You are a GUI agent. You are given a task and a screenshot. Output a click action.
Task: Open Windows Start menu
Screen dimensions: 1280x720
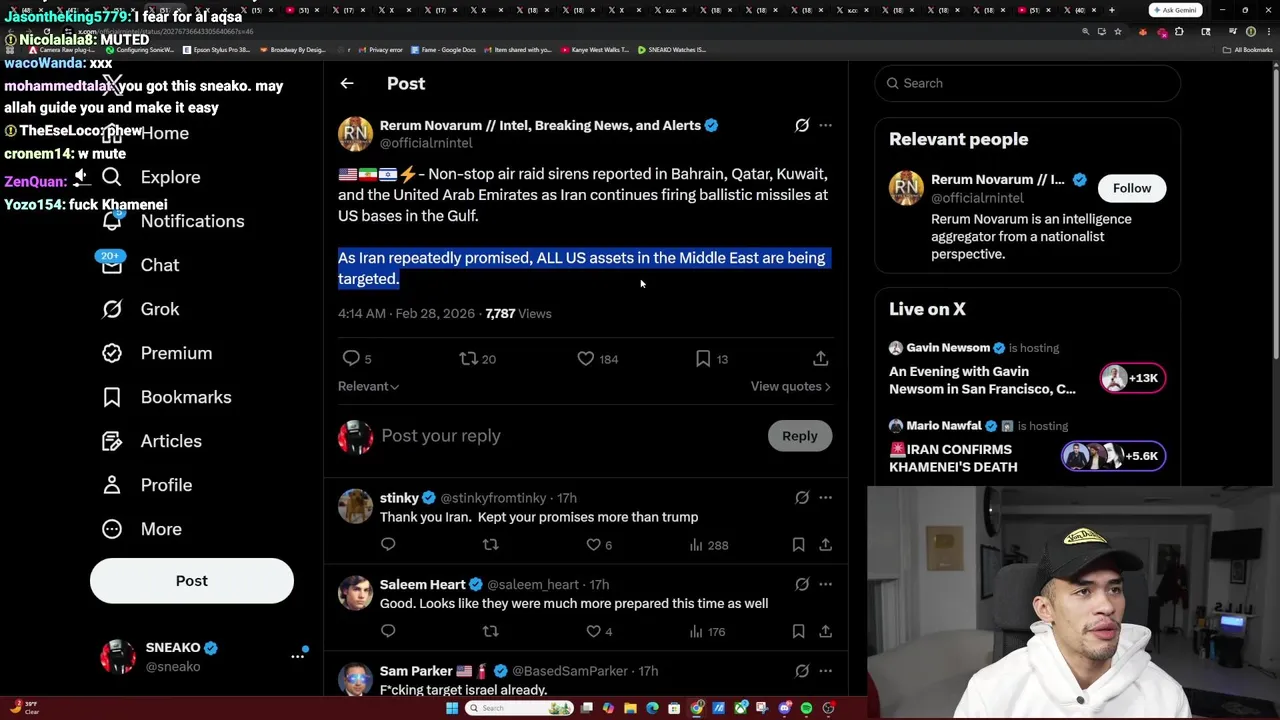pyautogui.click(x=452, y=708)
